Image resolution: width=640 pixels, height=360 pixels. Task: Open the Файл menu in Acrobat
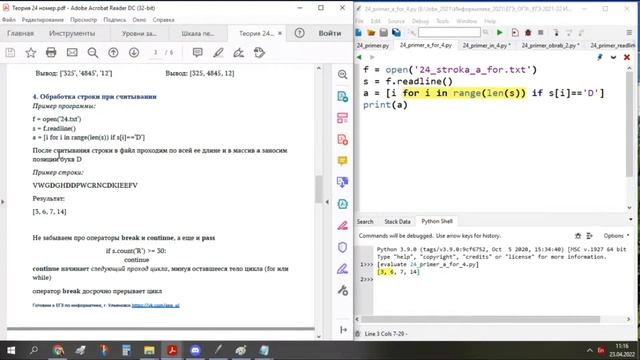[9, 20]
